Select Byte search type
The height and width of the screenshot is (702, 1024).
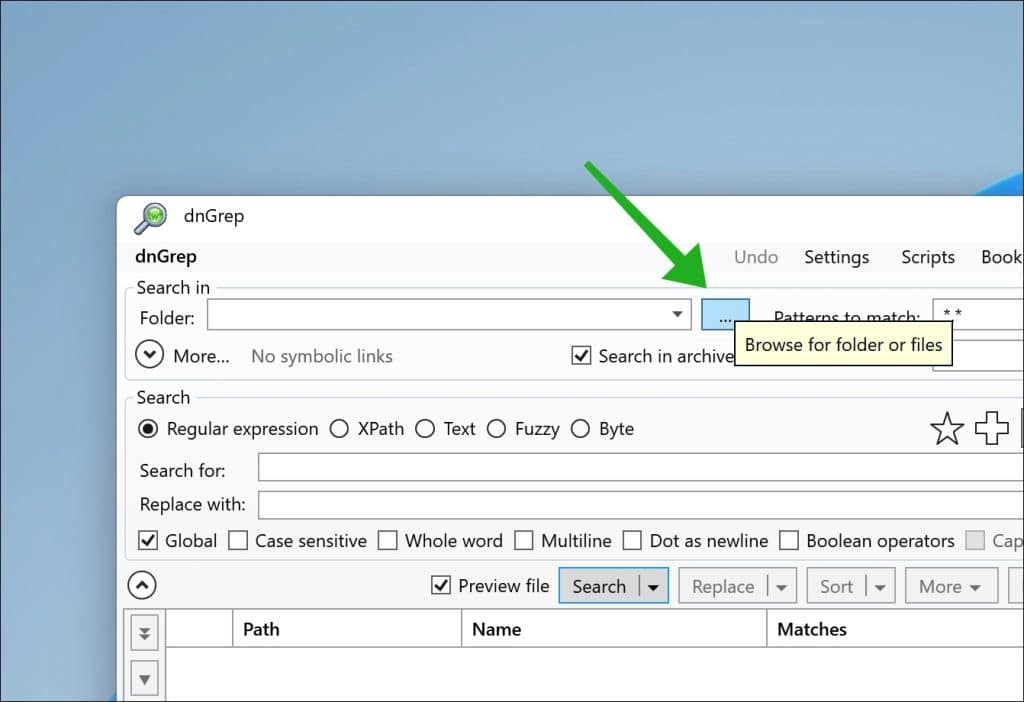pyautogui.click(x=581, y=429)
